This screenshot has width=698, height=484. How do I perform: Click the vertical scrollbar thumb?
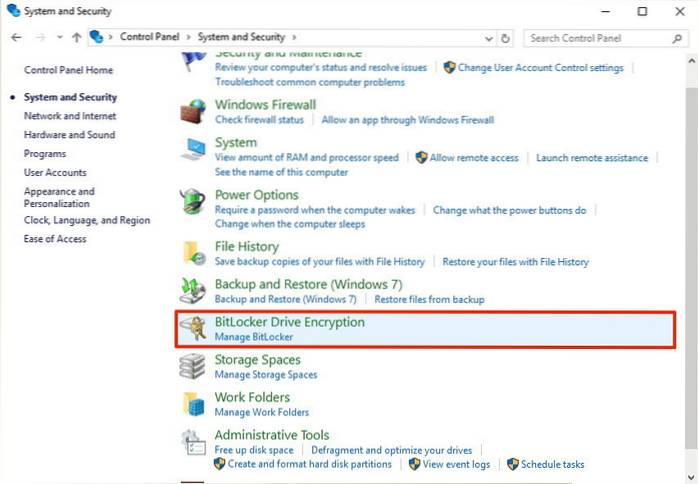click(692, 267)
